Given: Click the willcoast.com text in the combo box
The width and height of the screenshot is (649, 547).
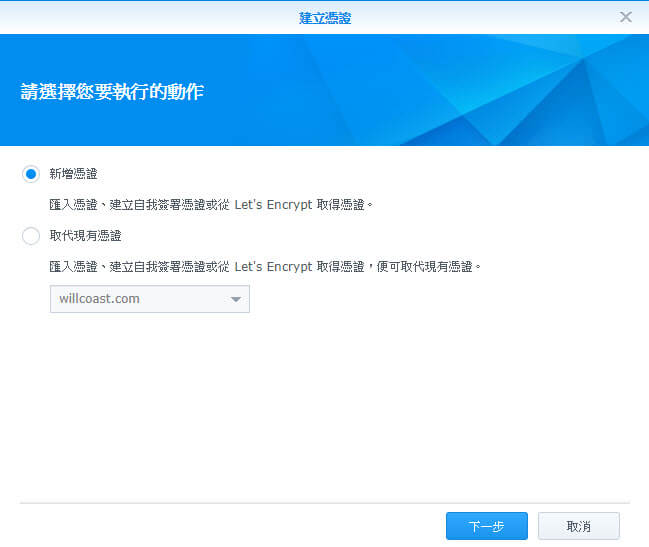Looking at the screenshot, I should click(100, 299).
